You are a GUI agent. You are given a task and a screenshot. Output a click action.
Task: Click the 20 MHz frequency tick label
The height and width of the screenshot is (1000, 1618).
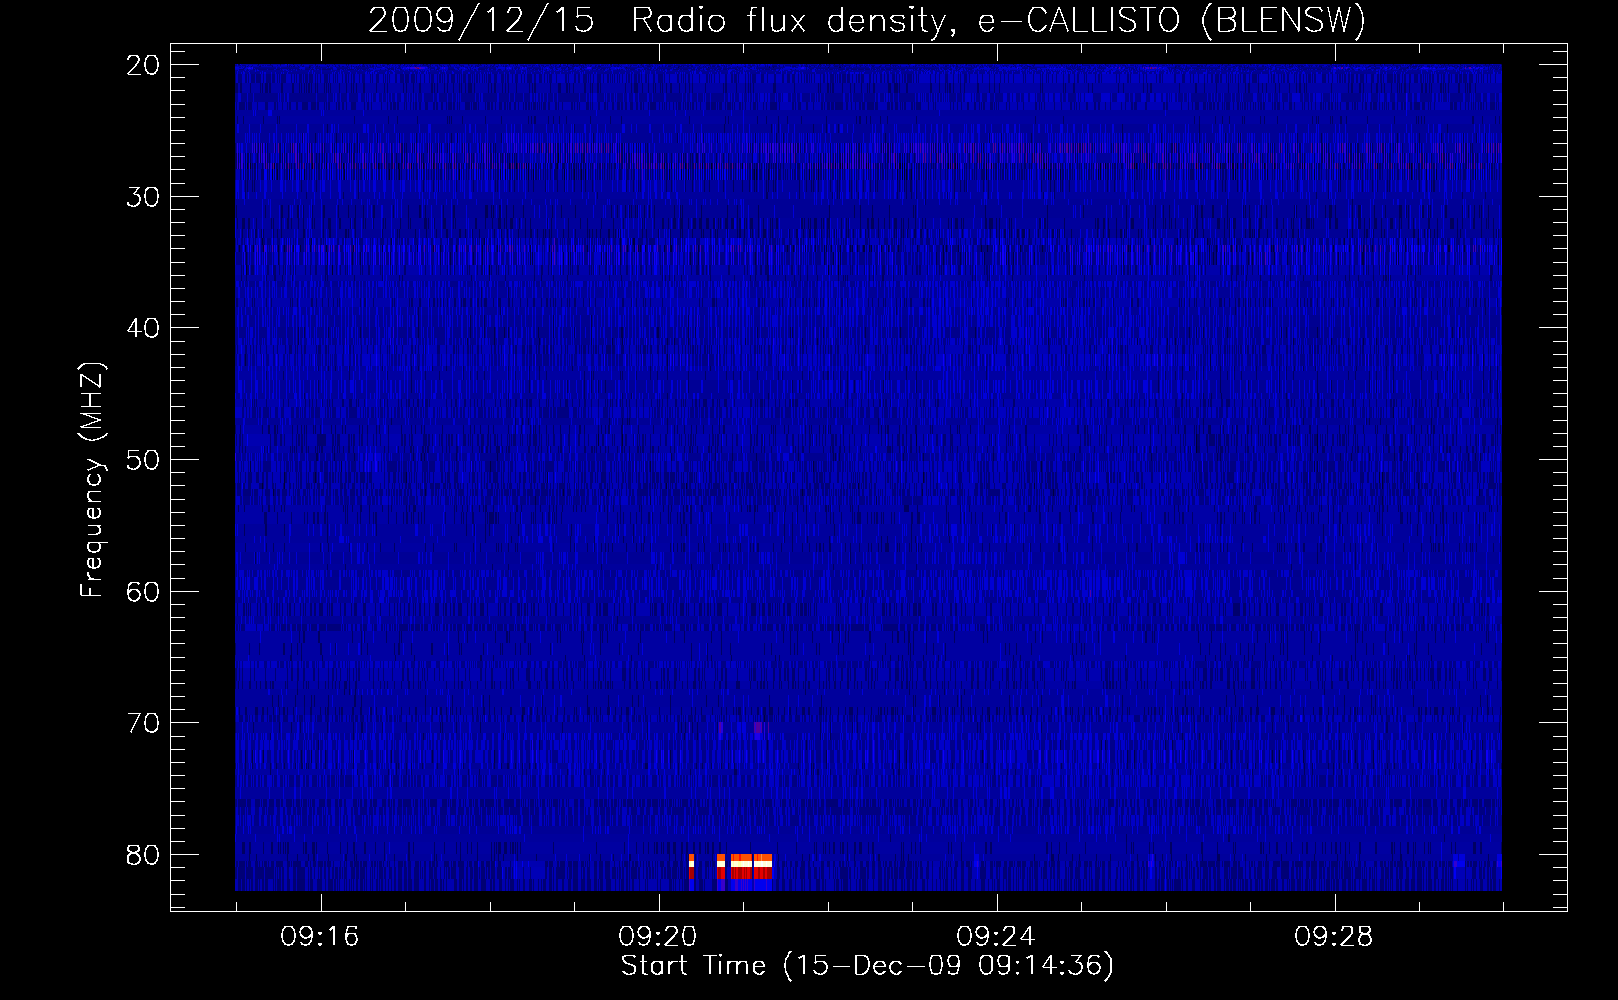coord(143,65)
